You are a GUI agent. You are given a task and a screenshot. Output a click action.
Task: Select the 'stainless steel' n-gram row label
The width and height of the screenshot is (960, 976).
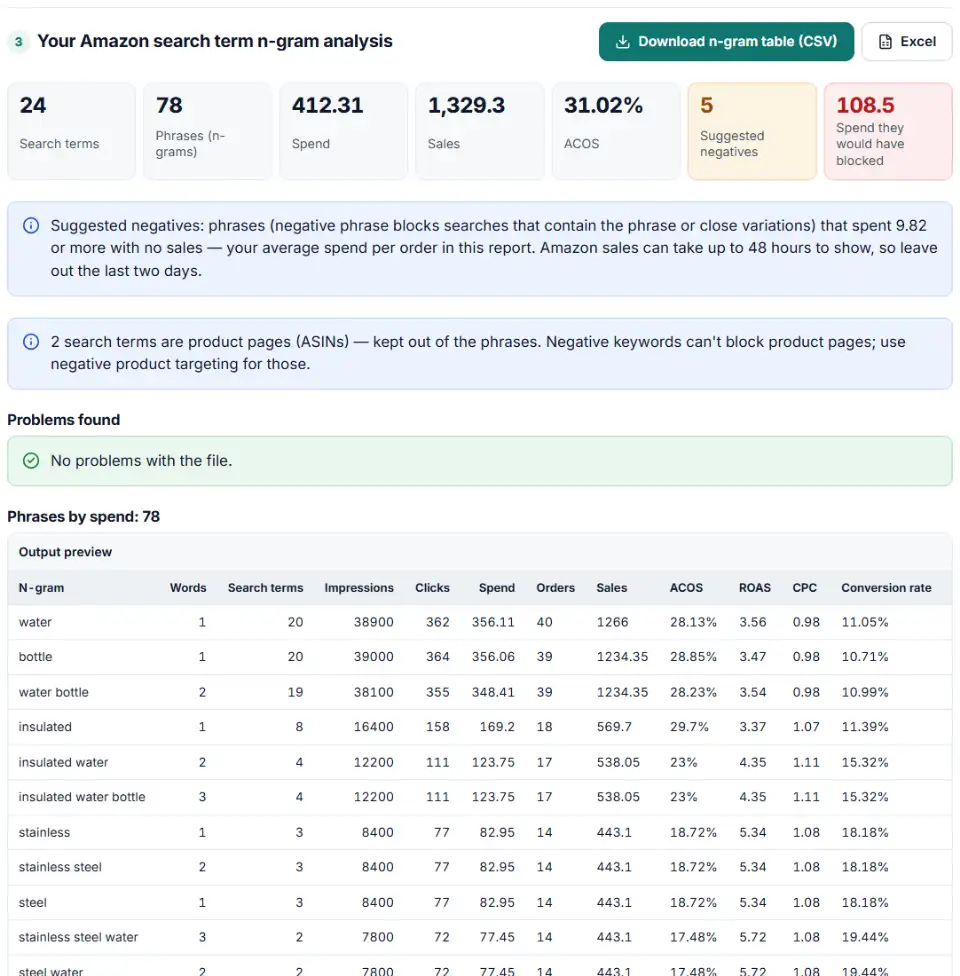(60, 866)
